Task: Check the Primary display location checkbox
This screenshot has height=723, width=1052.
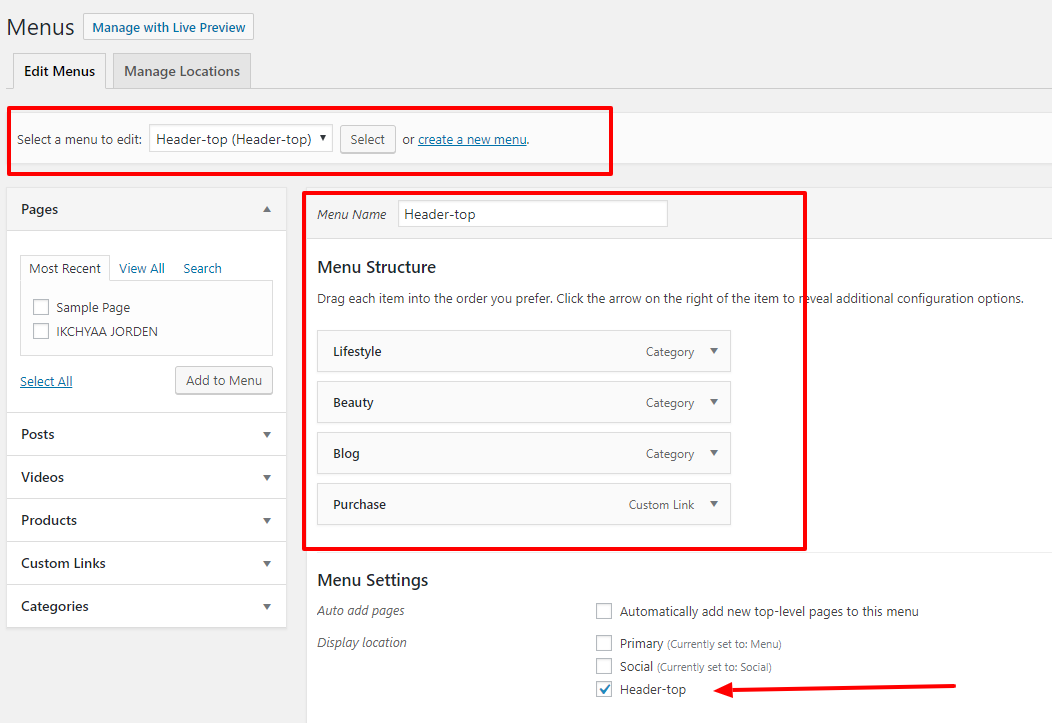Action: point(604,643)
